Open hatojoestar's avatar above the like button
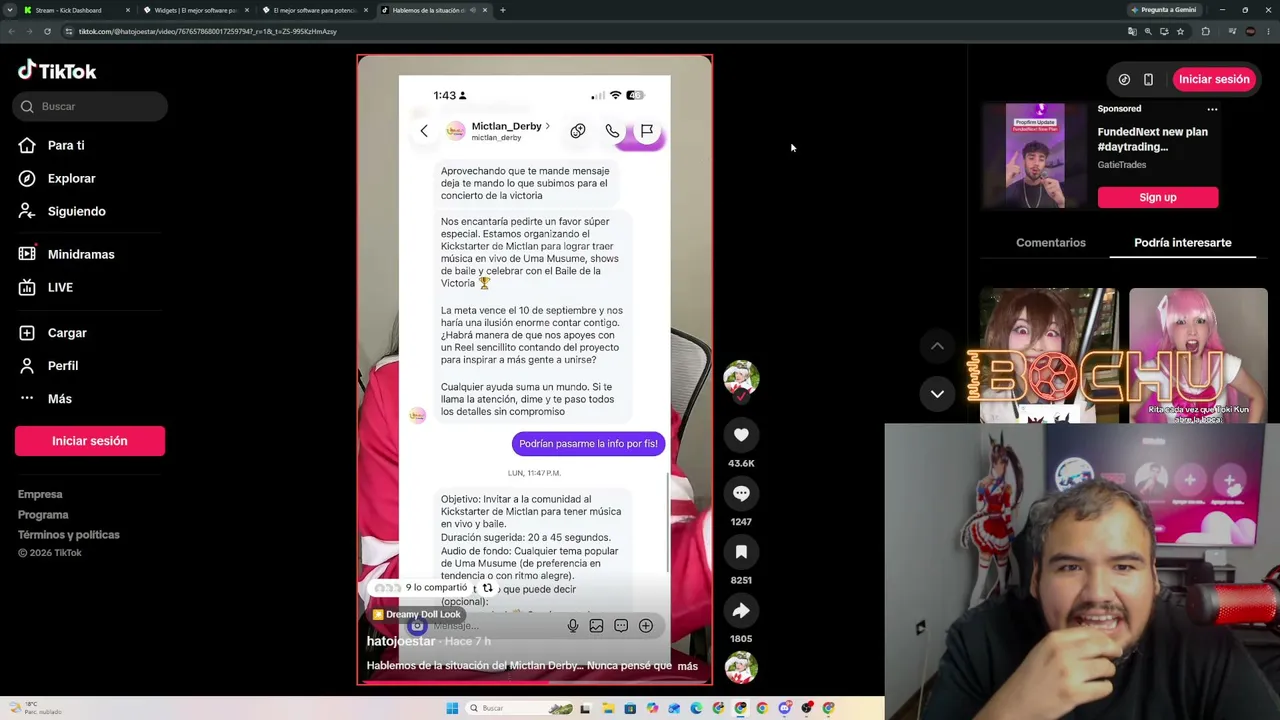This screenshot has width=1280, height=720. pos(741,378)
